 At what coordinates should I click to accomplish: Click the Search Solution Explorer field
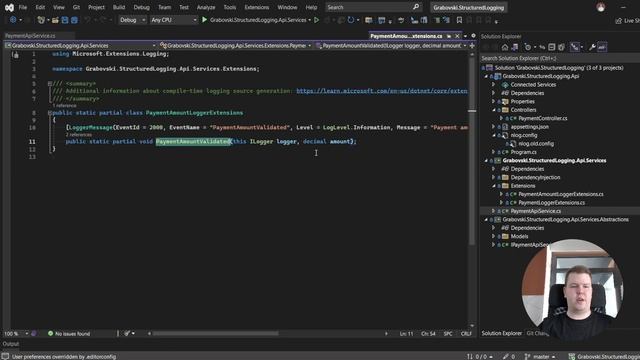point(560,58)
